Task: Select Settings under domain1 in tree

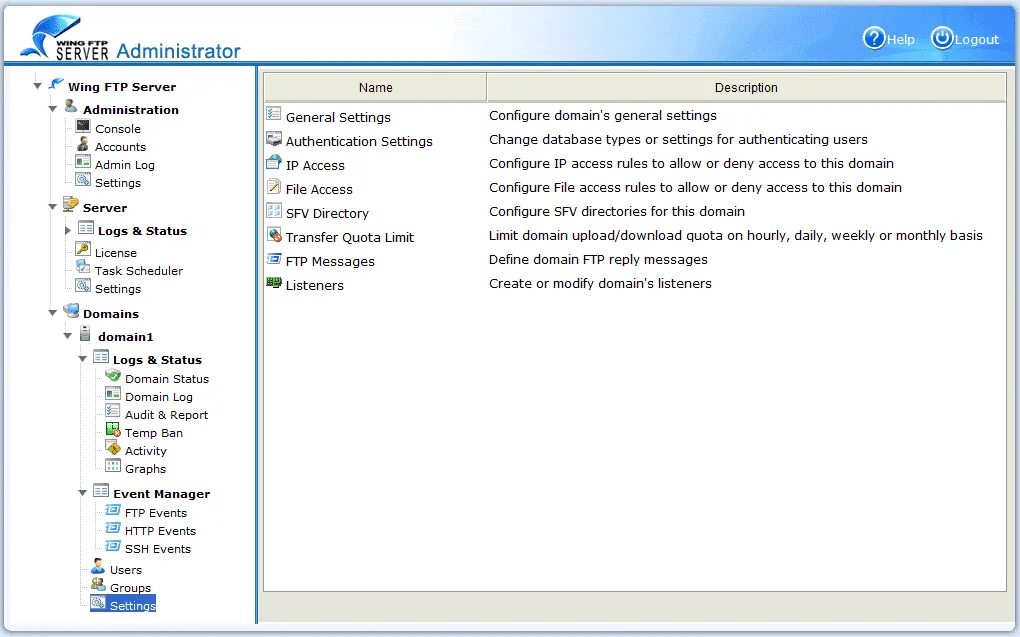Action: pos(133,606)
